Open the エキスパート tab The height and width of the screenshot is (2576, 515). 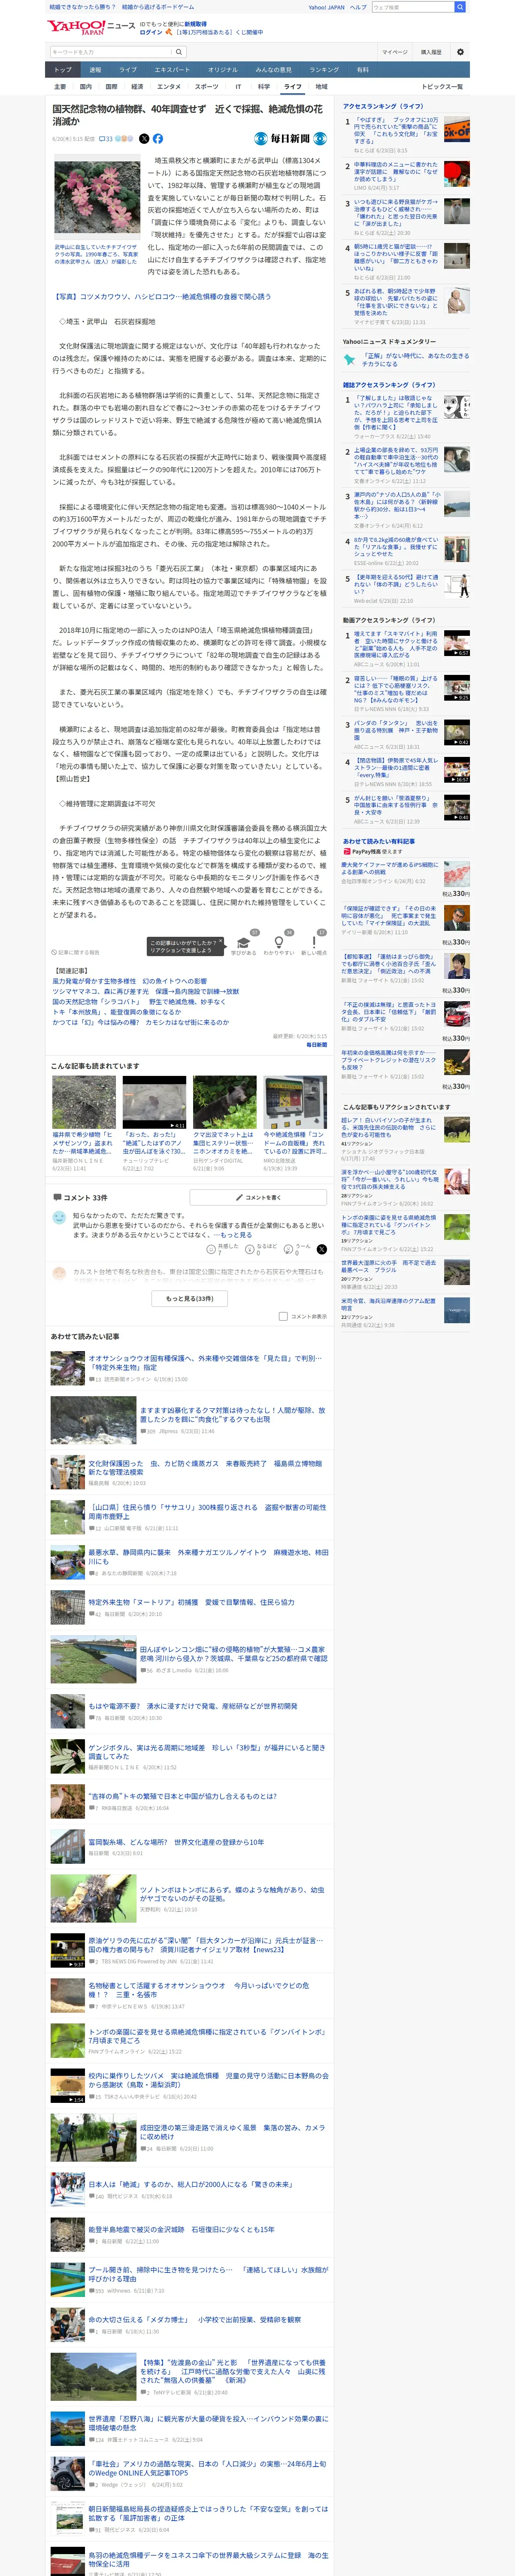point(172,70)
